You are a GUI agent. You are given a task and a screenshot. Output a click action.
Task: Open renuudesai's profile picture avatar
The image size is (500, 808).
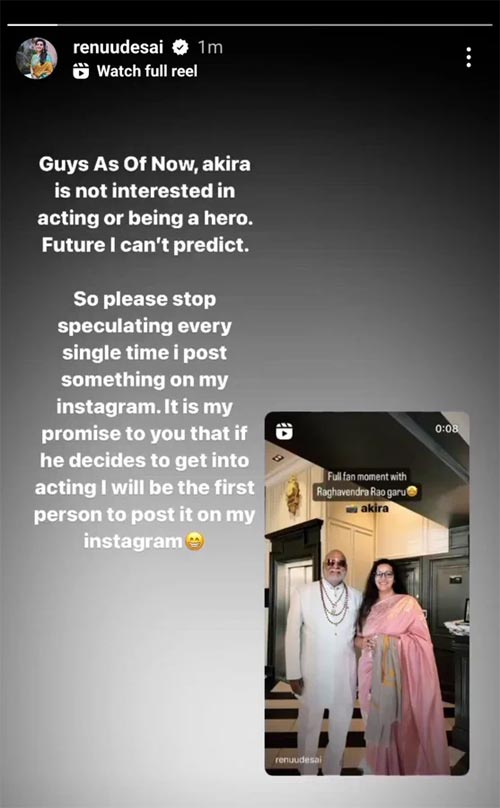(x=37, y=58)
